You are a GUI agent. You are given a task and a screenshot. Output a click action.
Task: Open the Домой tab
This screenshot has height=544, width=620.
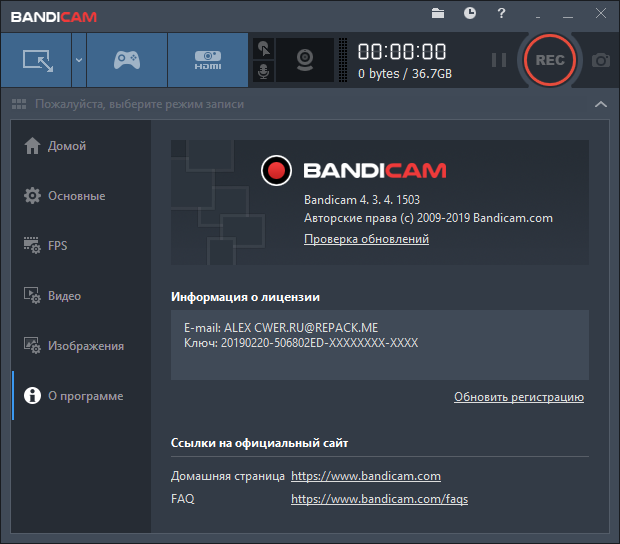point(67,146)
